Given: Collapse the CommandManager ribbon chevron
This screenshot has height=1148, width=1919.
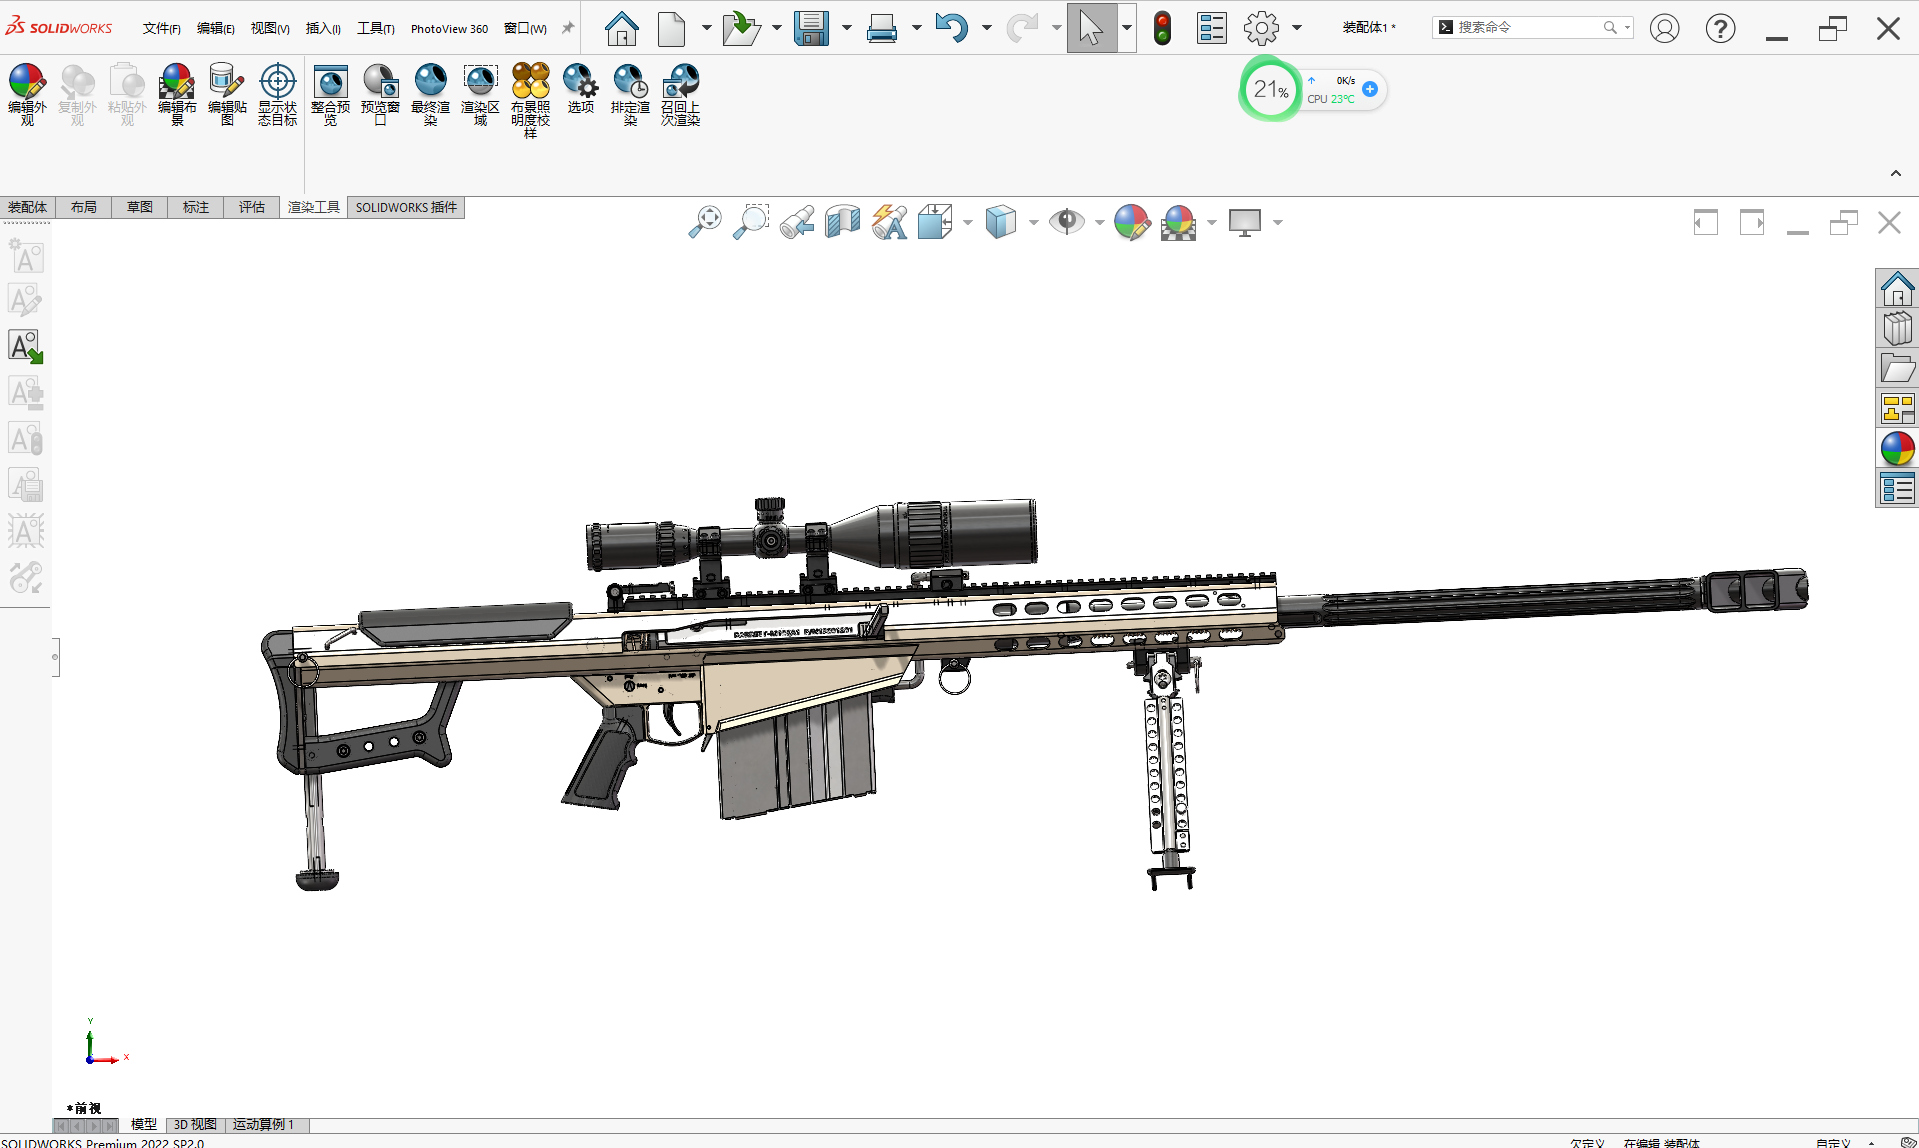Looking at the screenshot, I should pos(1895,174).
